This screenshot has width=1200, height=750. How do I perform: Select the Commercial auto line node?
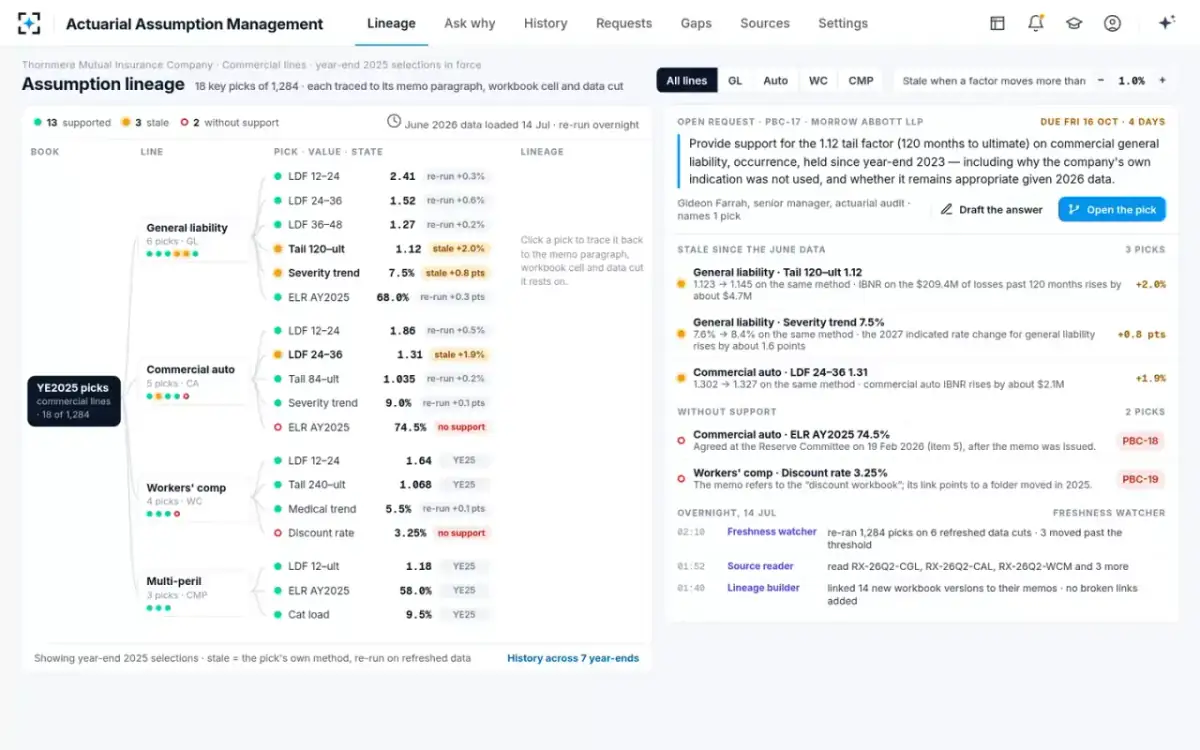tap(192, 382)
